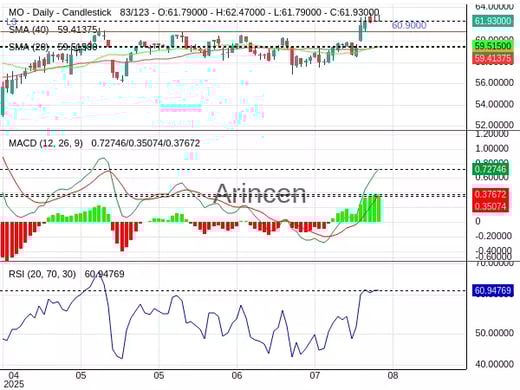520x390 pixels.
Task: Click the 04 2025 date axis marker
Action: 12,380
